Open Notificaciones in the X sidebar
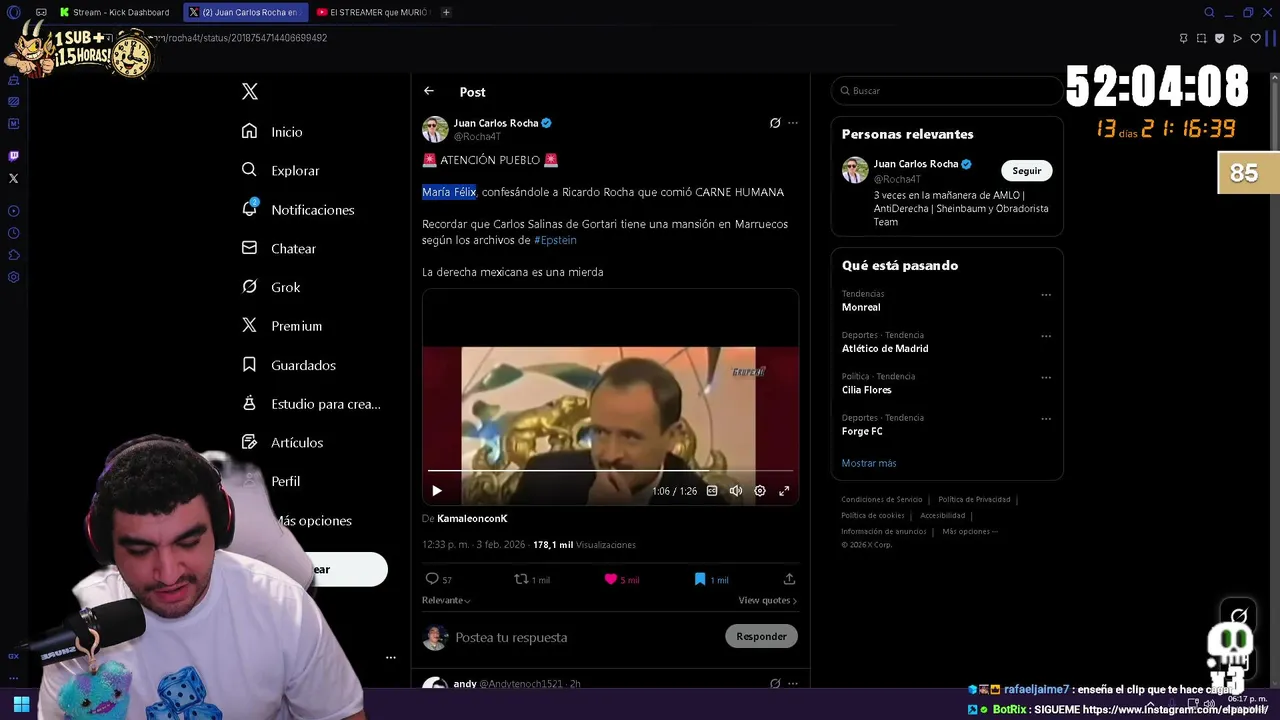 [298, 210]
